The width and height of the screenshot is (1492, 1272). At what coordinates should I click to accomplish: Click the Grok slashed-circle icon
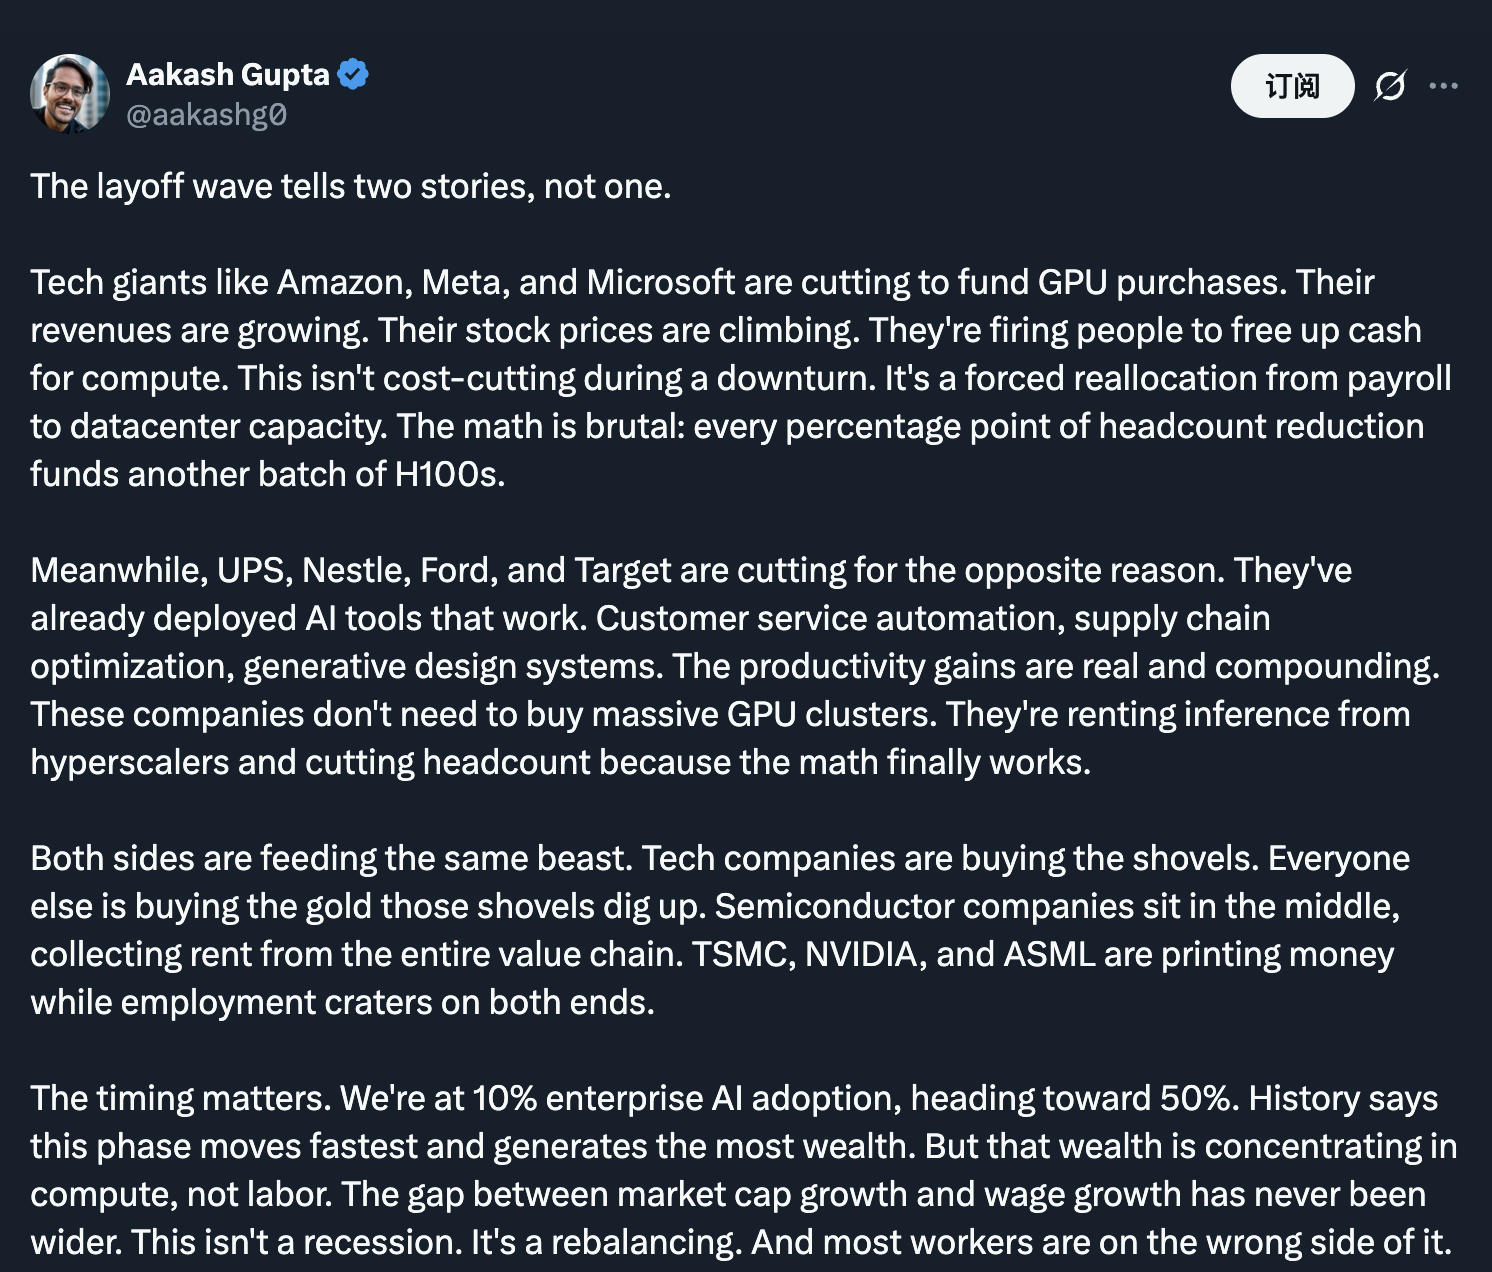(x=1389, y=86)
